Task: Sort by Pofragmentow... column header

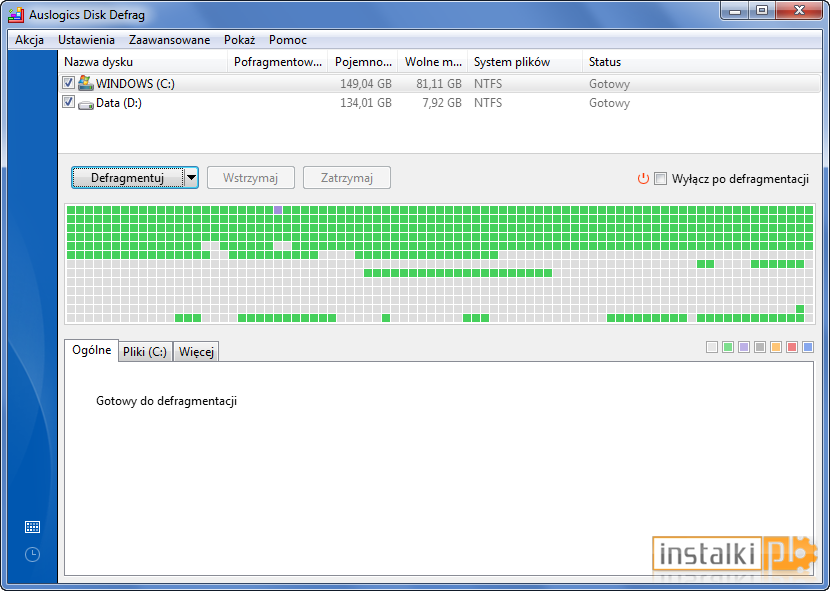Action: point(278,62)
